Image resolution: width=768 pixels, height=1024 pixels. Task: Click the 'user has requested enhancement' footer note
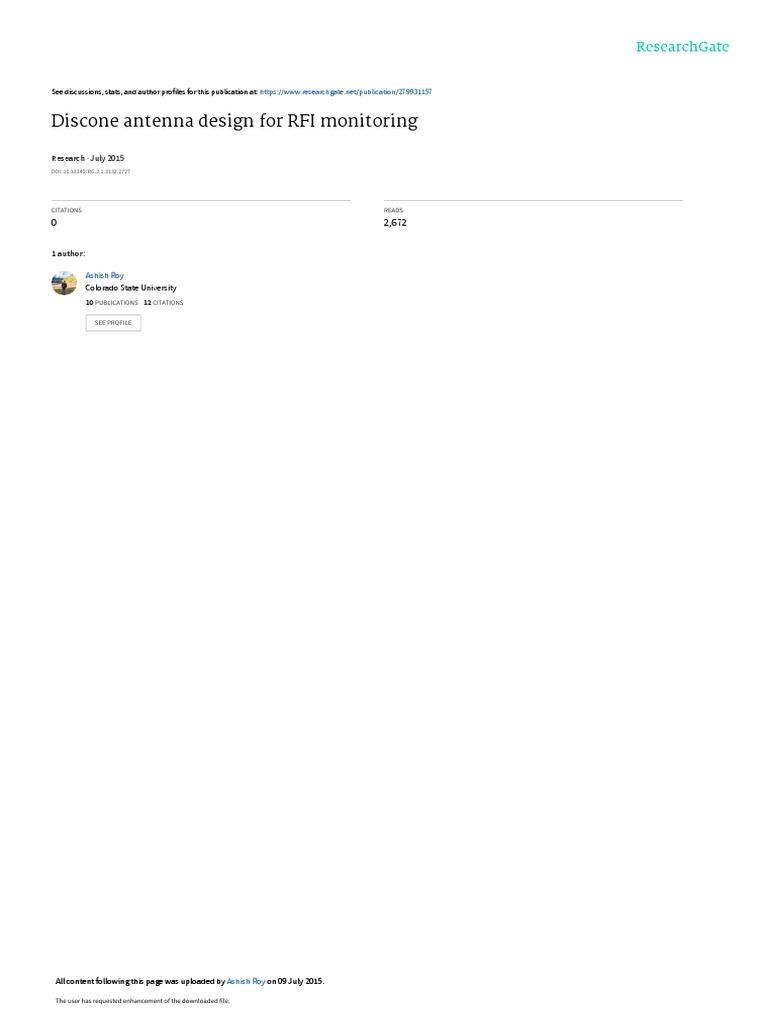(142, 1001)
